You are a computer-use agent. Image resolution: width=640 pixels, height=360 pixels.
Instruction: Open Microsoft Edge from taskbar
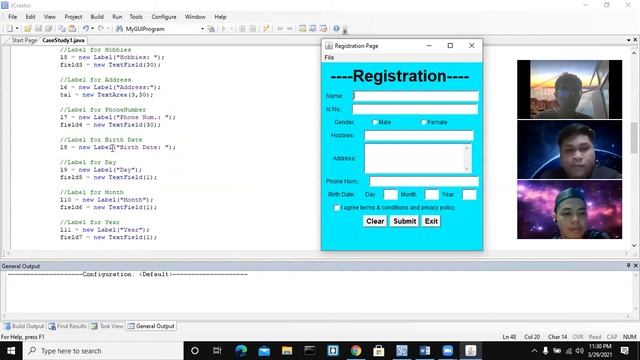tap(241, 351)
